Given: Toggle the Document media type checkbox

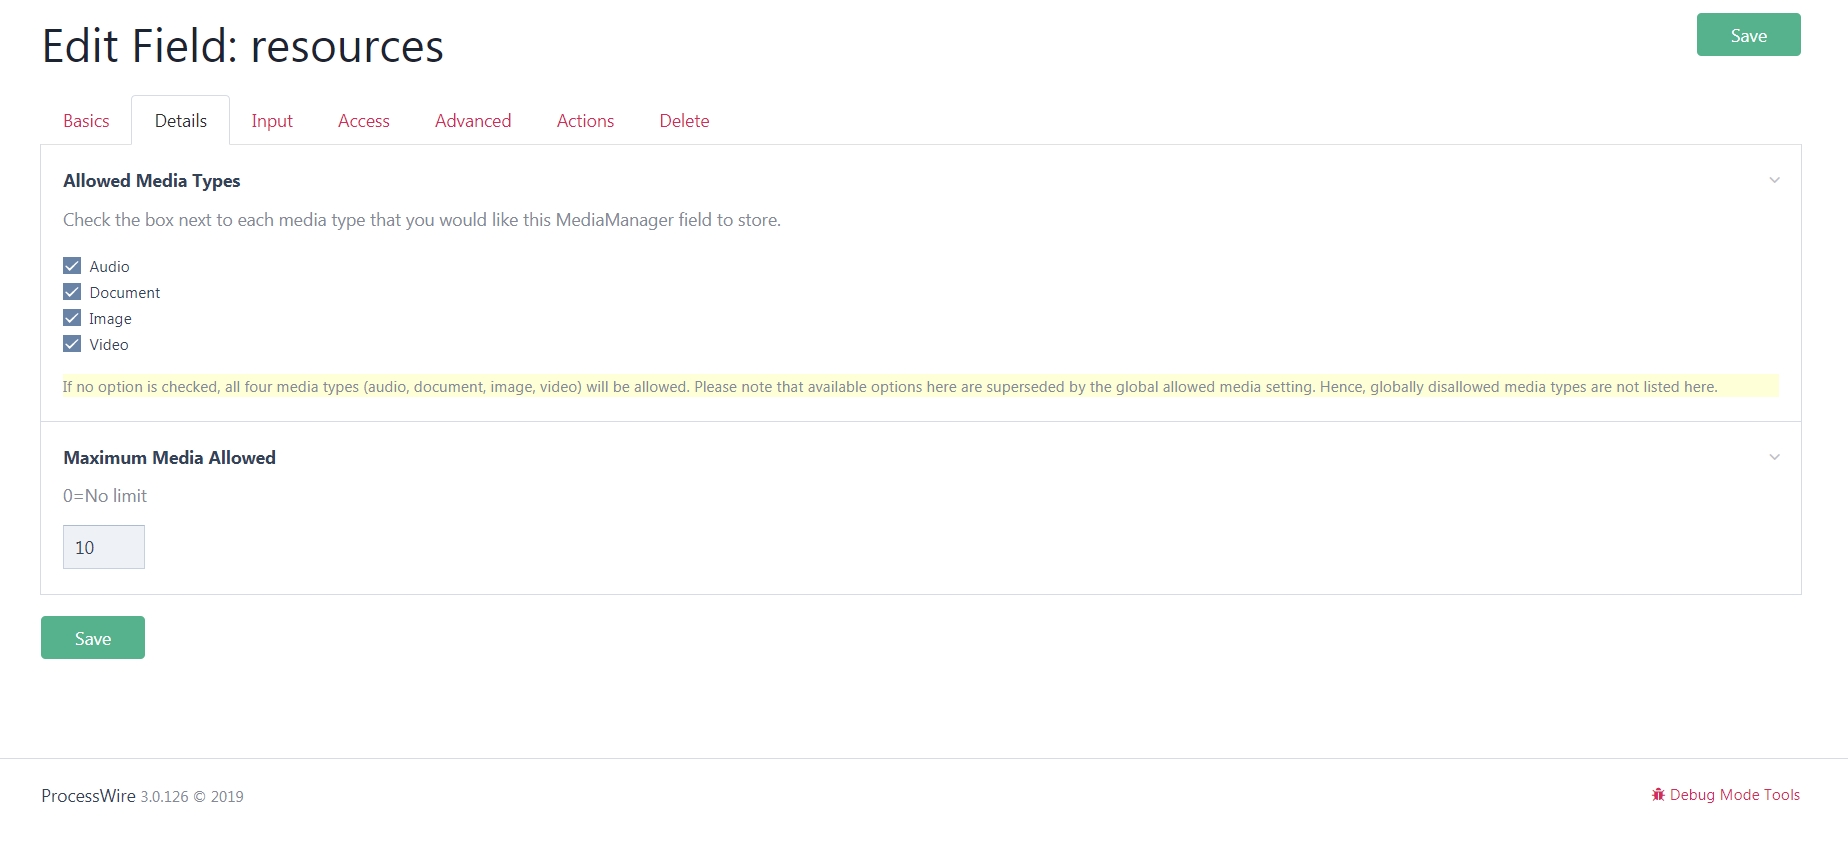Looking at the screenshot, I should pos(72,292).
